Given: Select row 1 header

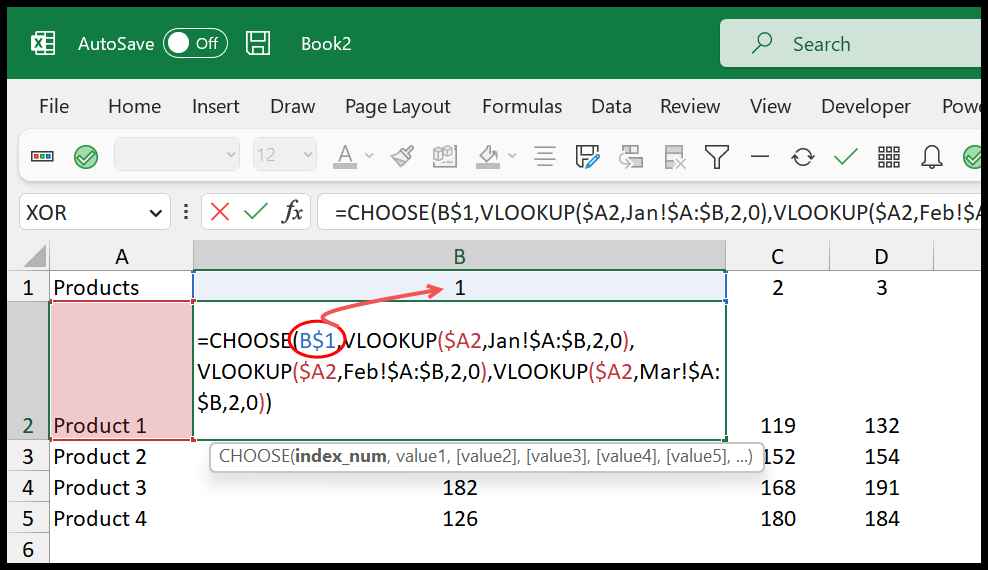Looking at the screenshot, I should pos(28,287).
